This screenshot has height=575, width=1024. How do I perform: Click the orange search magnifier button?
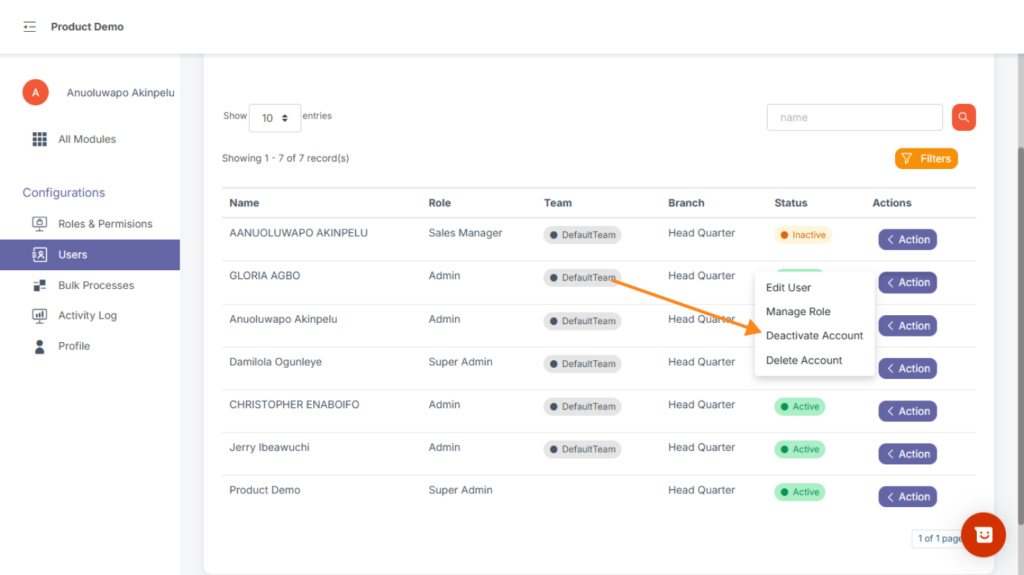coord(963,117)
